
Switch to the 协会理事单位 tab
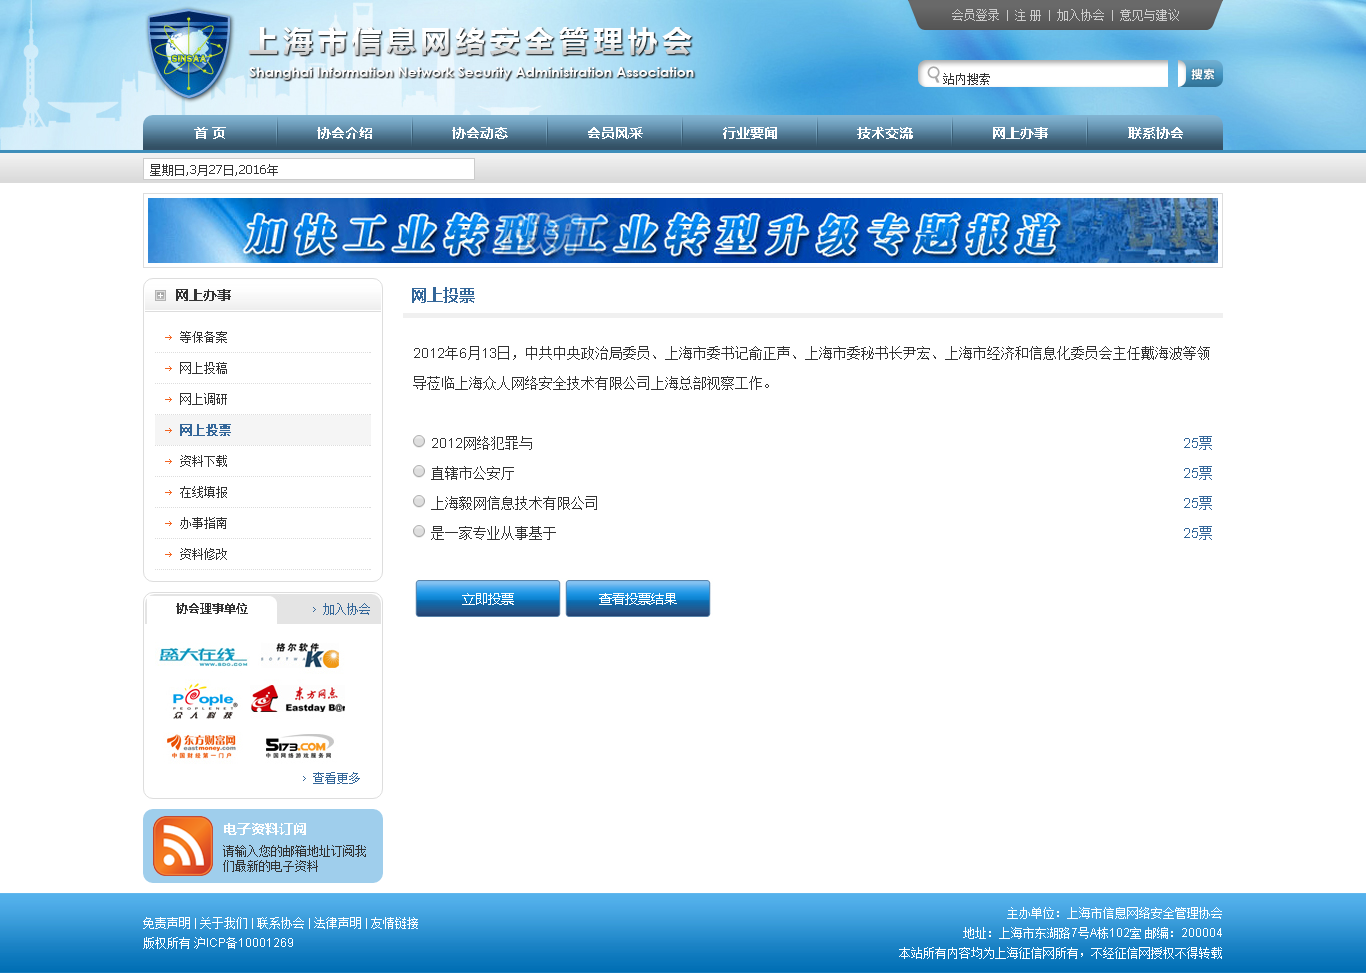(x=211, y=609)
